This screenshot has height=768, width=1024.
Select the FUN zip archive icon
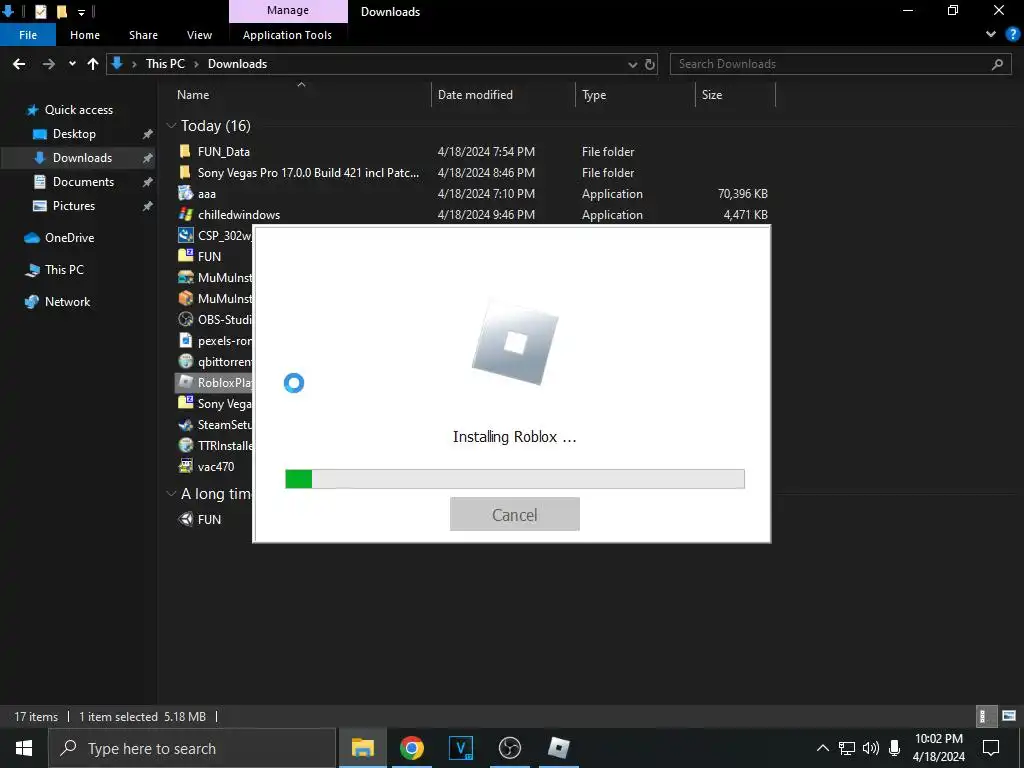(x=185, y=256)
